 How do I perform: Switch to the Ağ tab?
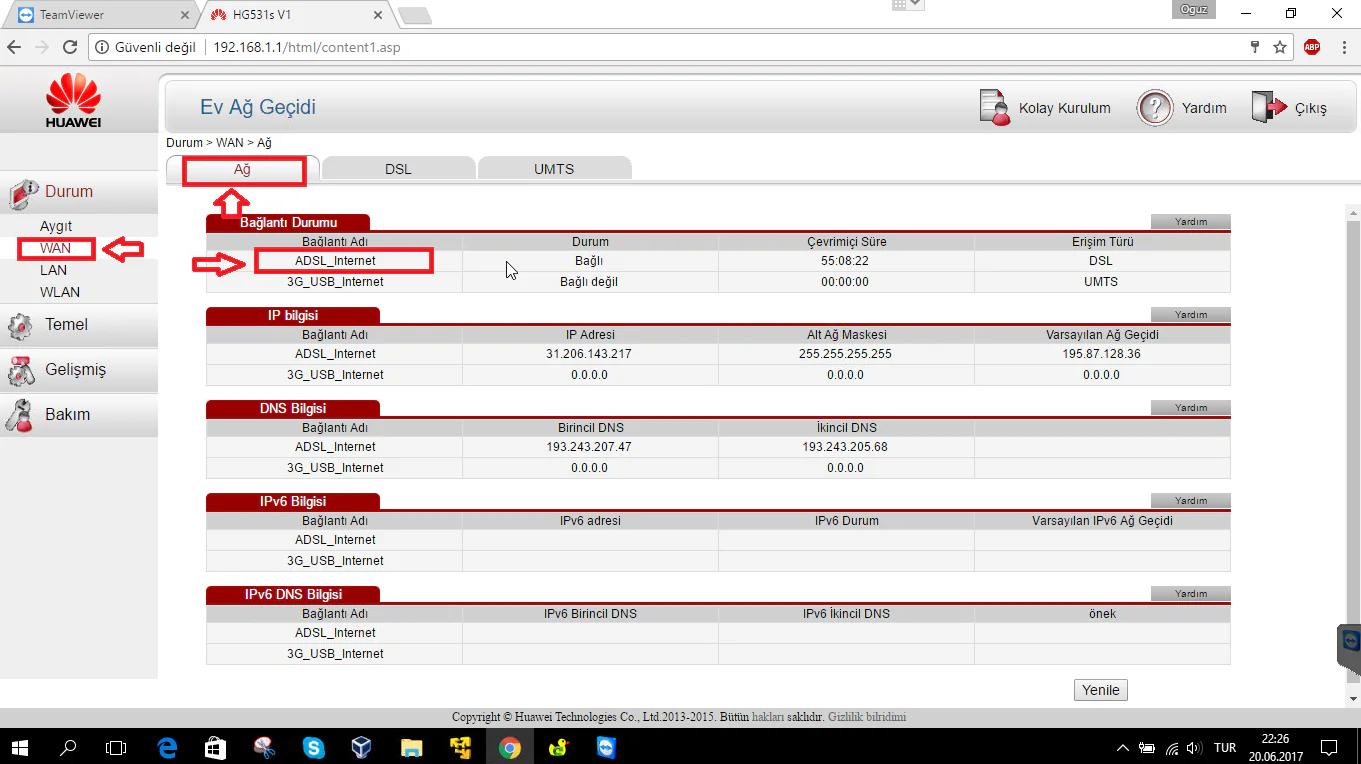coord(242,170)
